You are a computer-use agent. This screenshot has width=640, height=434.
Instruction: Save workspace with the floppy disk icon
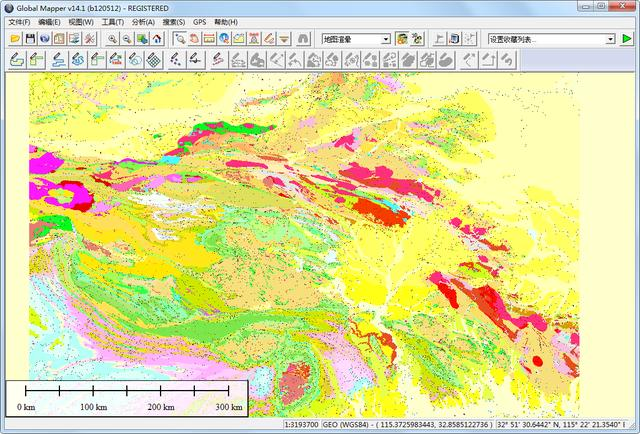tap(30, 39)
